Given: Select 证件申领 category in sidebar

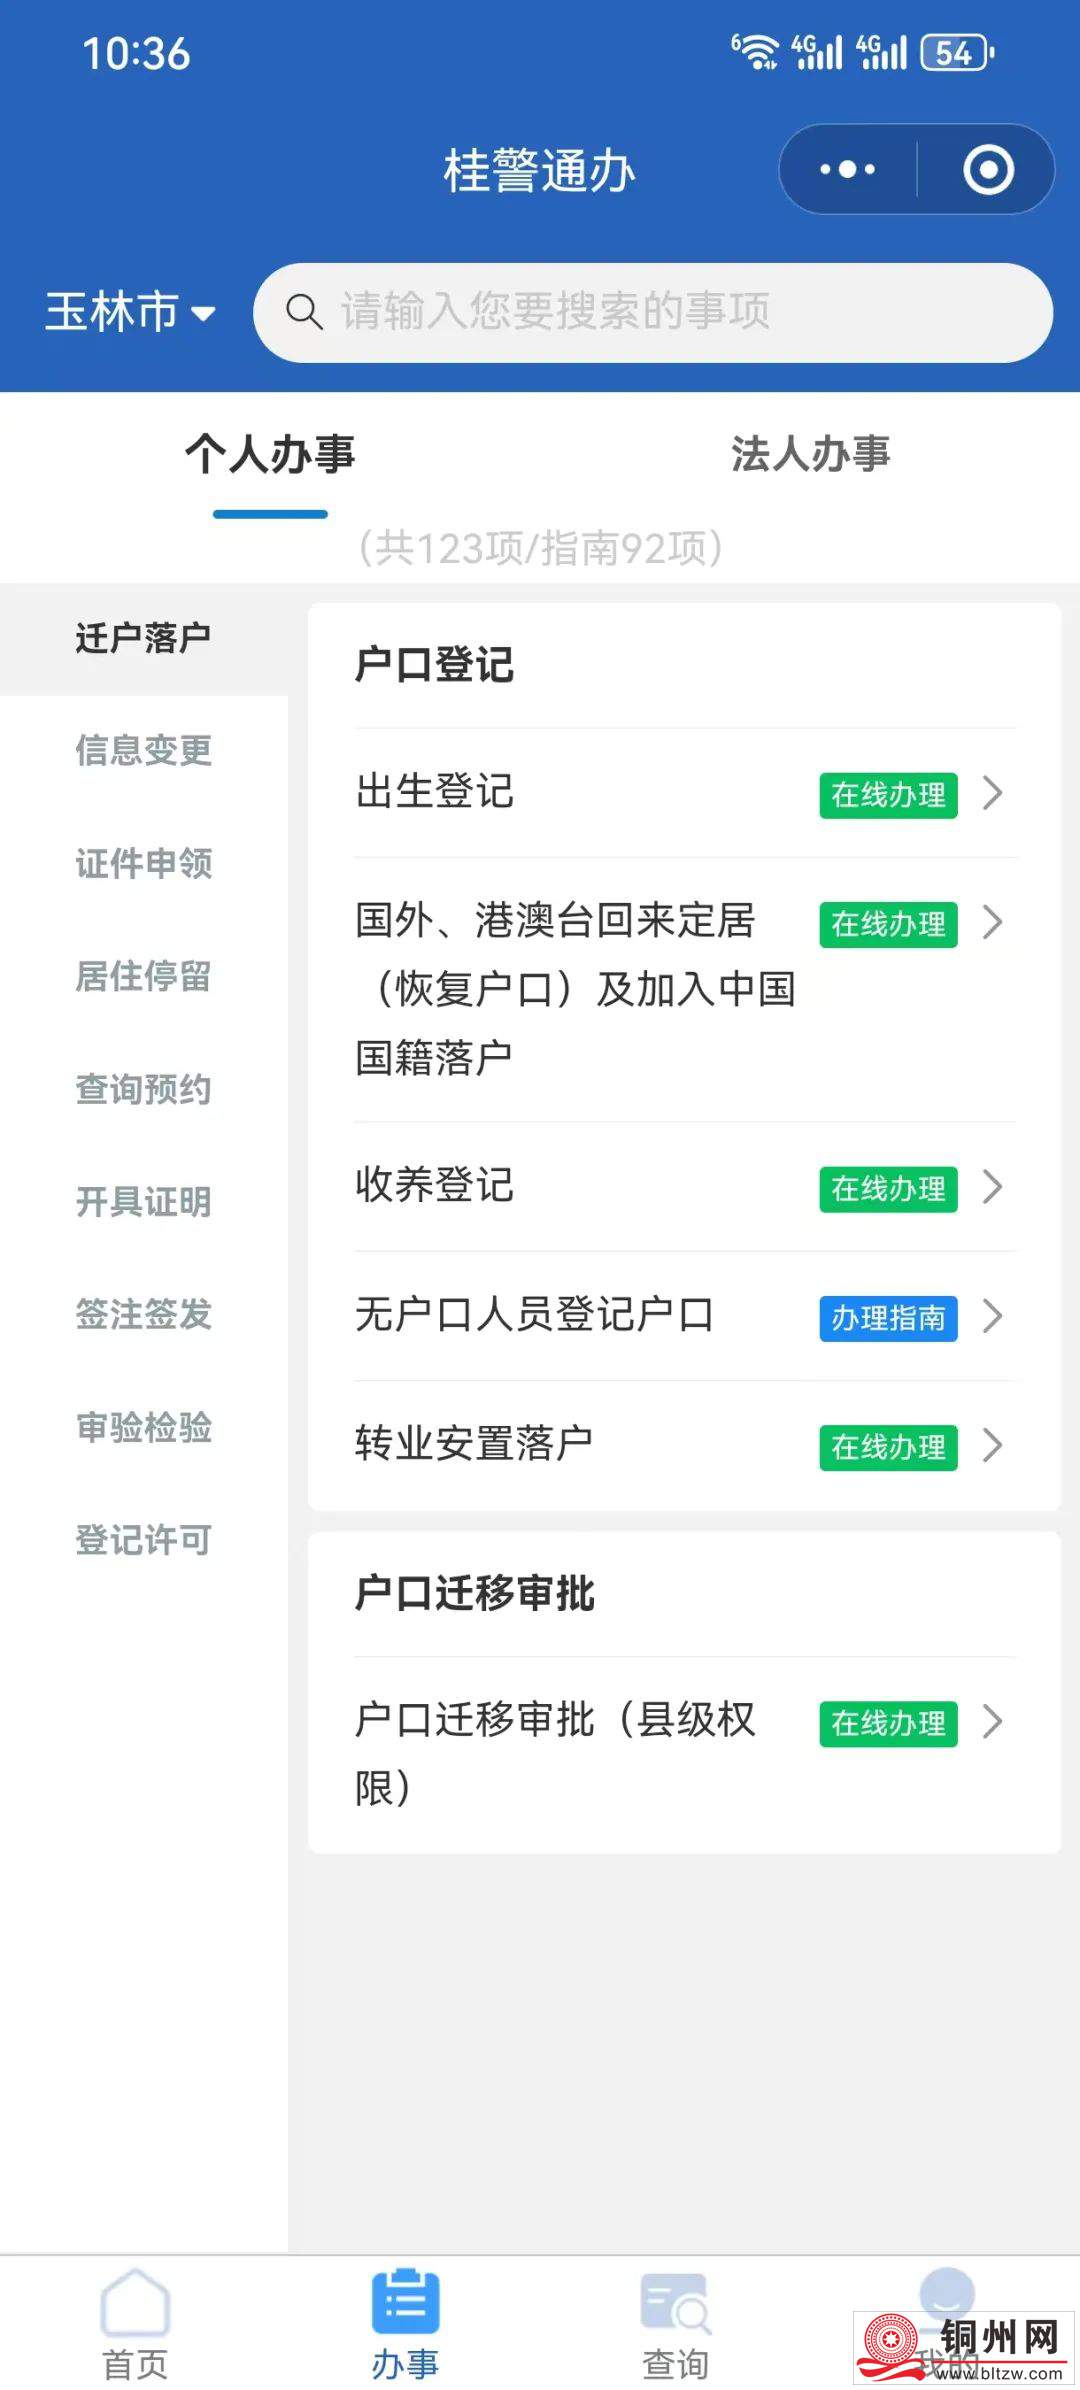Looking at the screenshot, I should pyautogui.click(x=144, y=864).
